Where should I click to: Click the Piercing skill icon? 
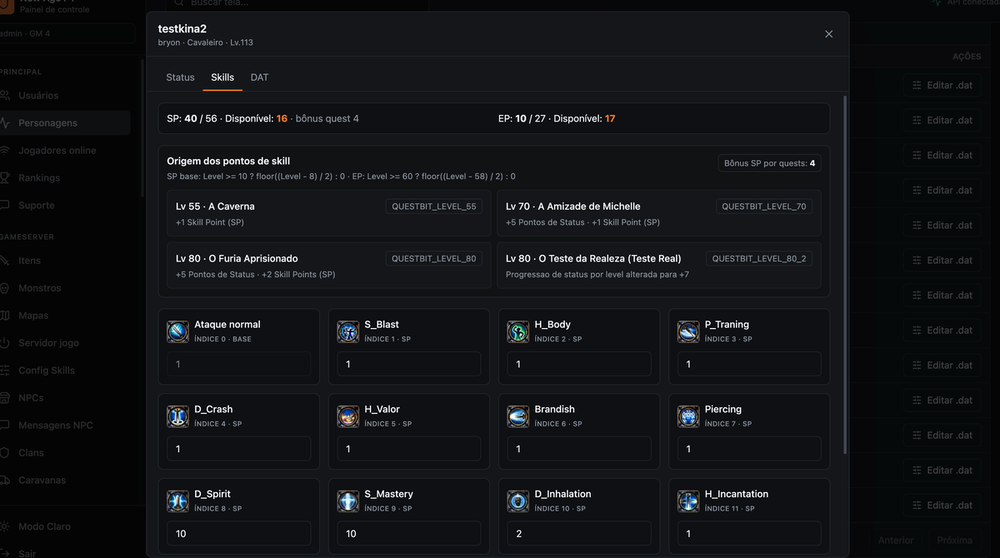688,416
